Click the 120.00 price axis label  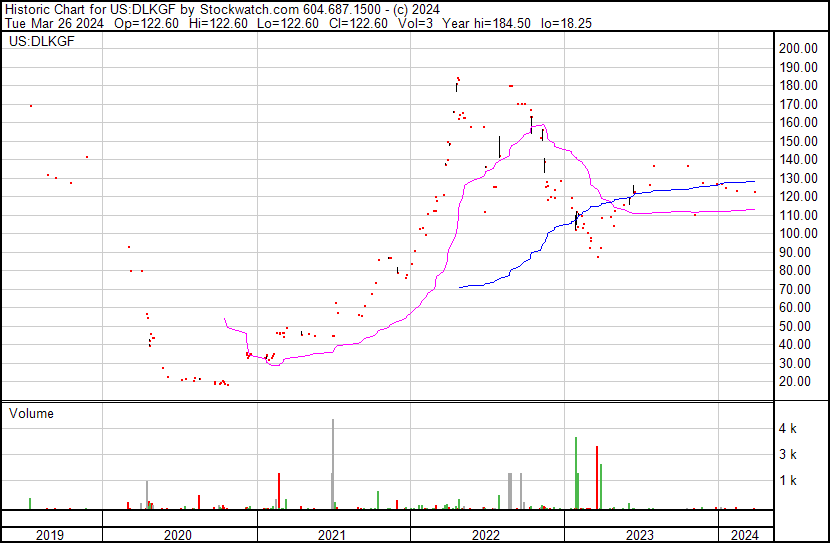click(x=798, y=196)
